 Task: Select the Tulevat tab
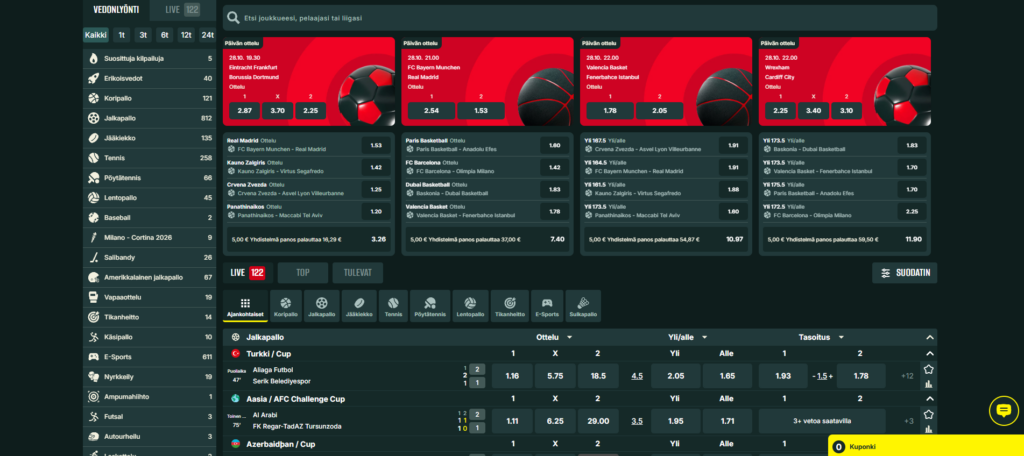(x=358, y=273)
